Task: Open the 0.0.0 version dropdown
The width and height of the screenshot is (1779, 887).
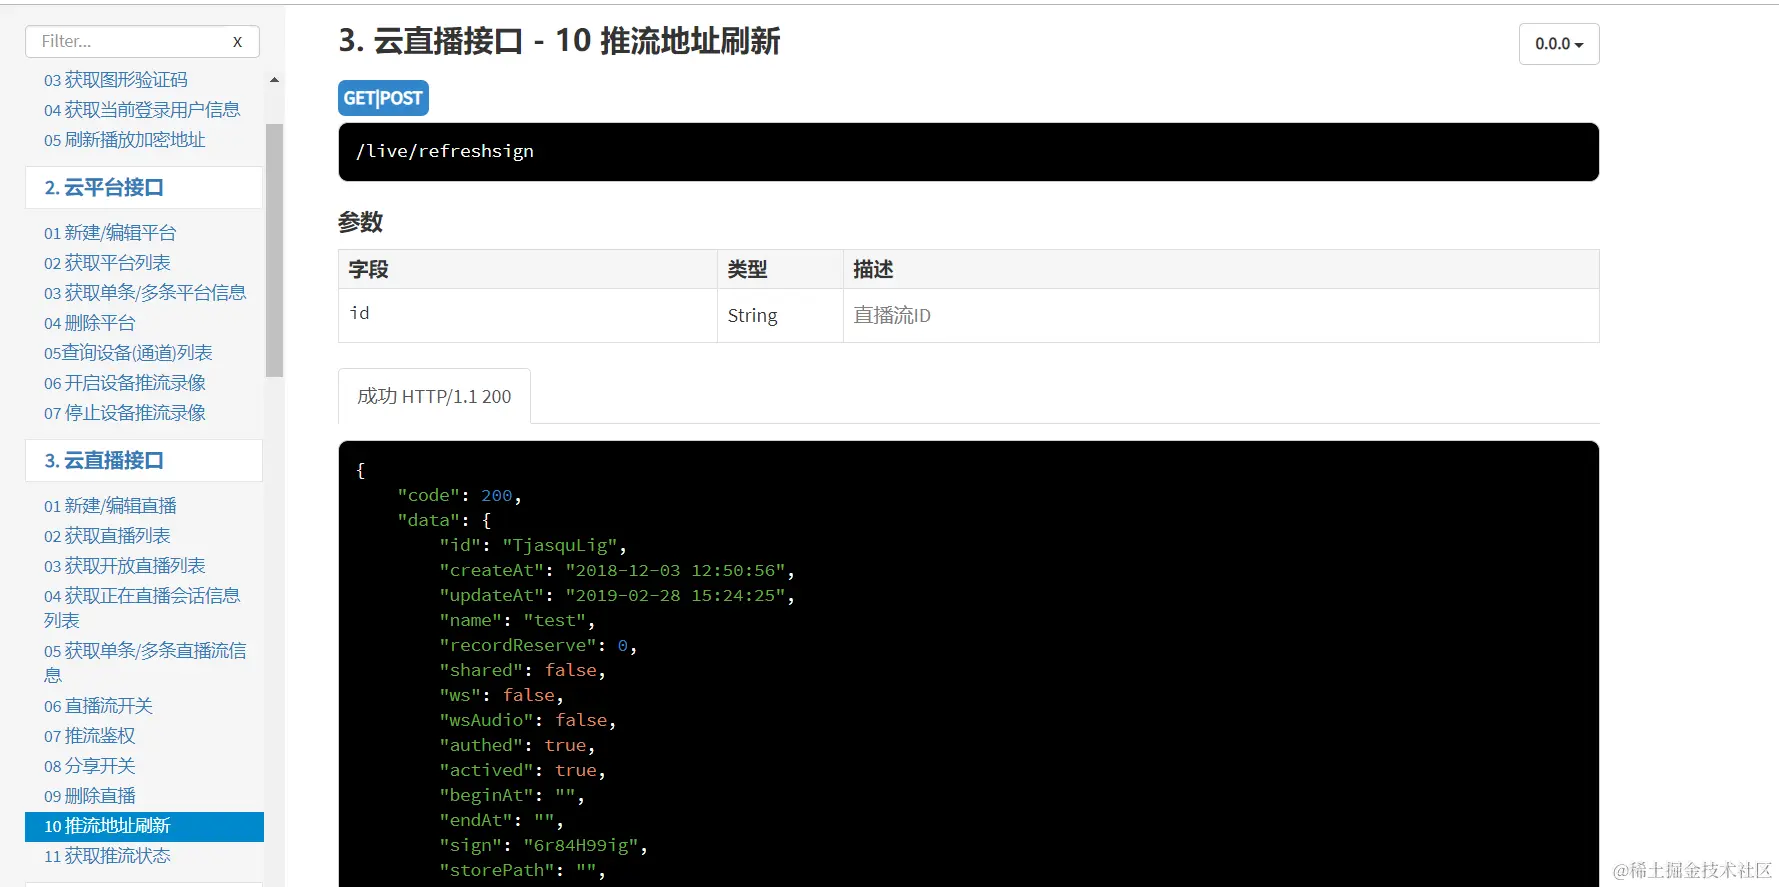Action: click(x=1559, y=44)
